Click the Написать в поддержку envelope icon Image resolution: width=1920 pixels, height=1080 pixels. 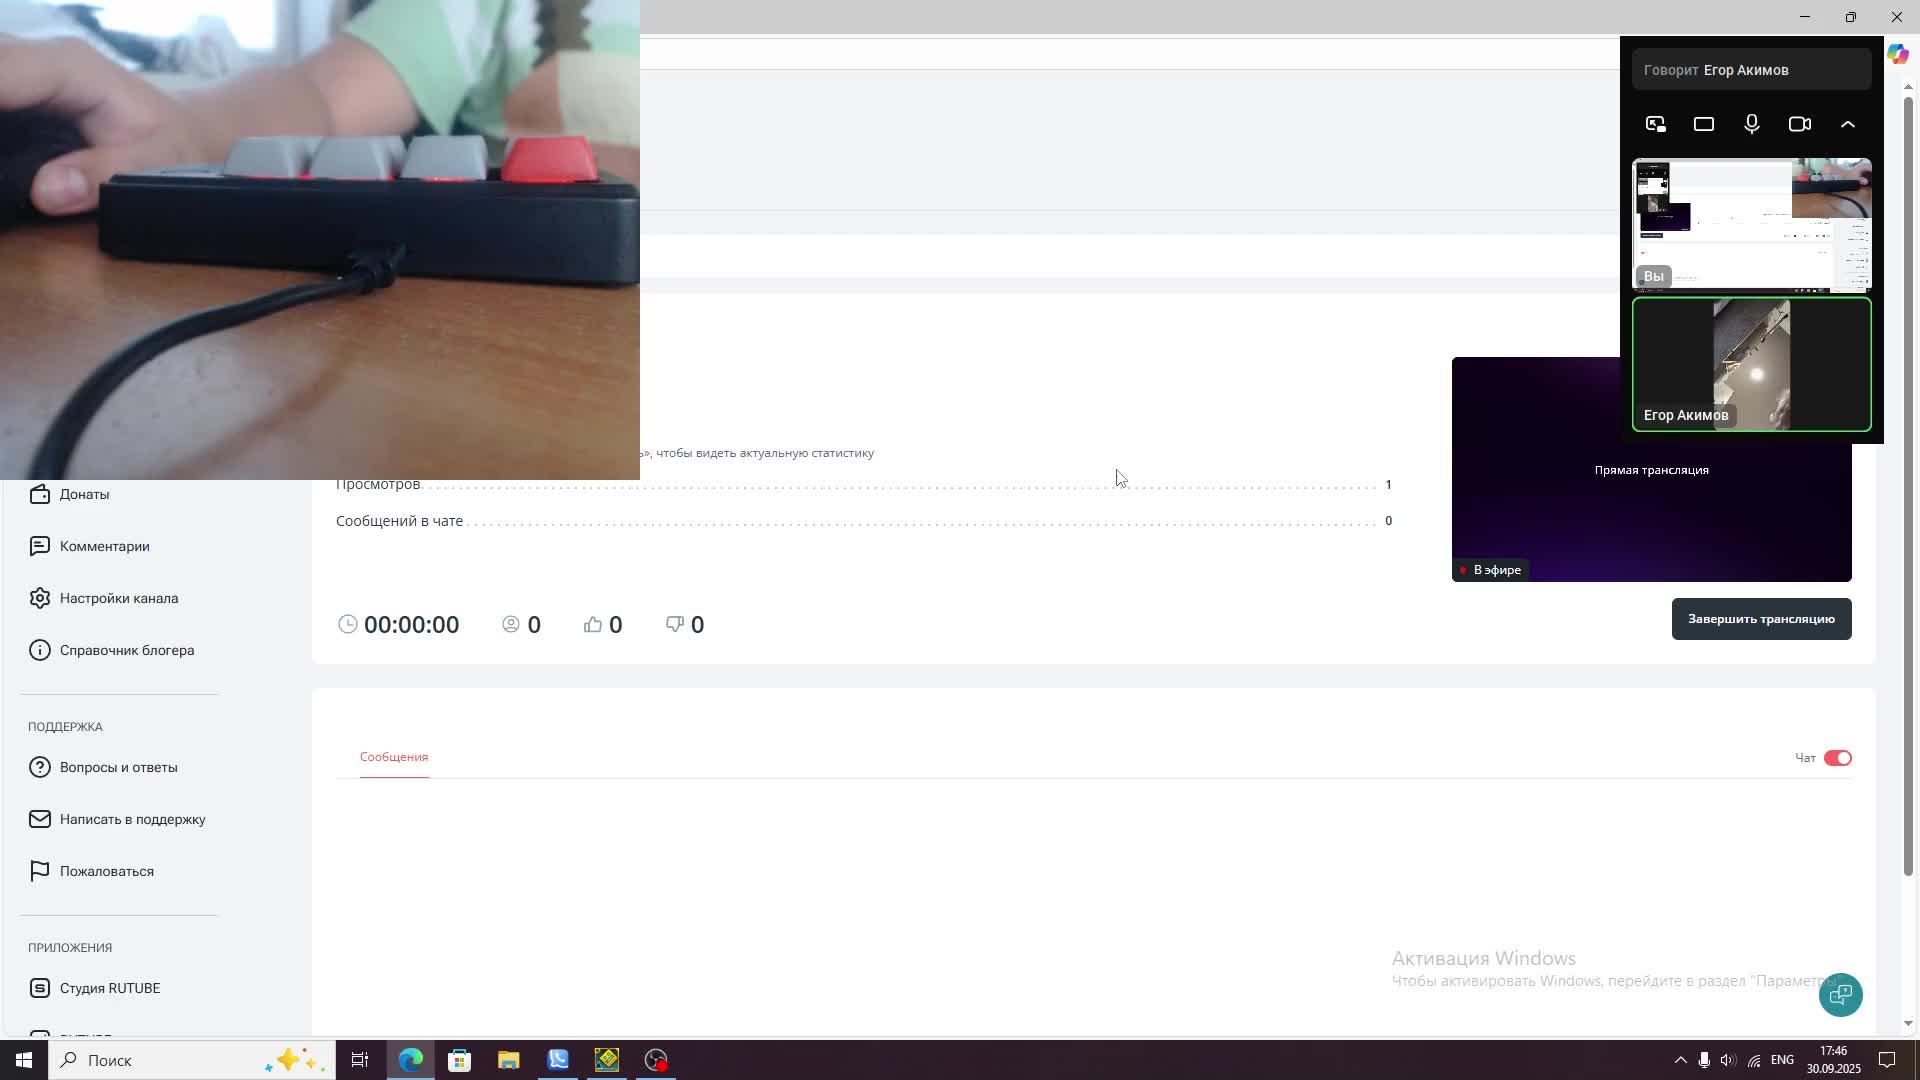pyautogui.click(x=40, y=819)
